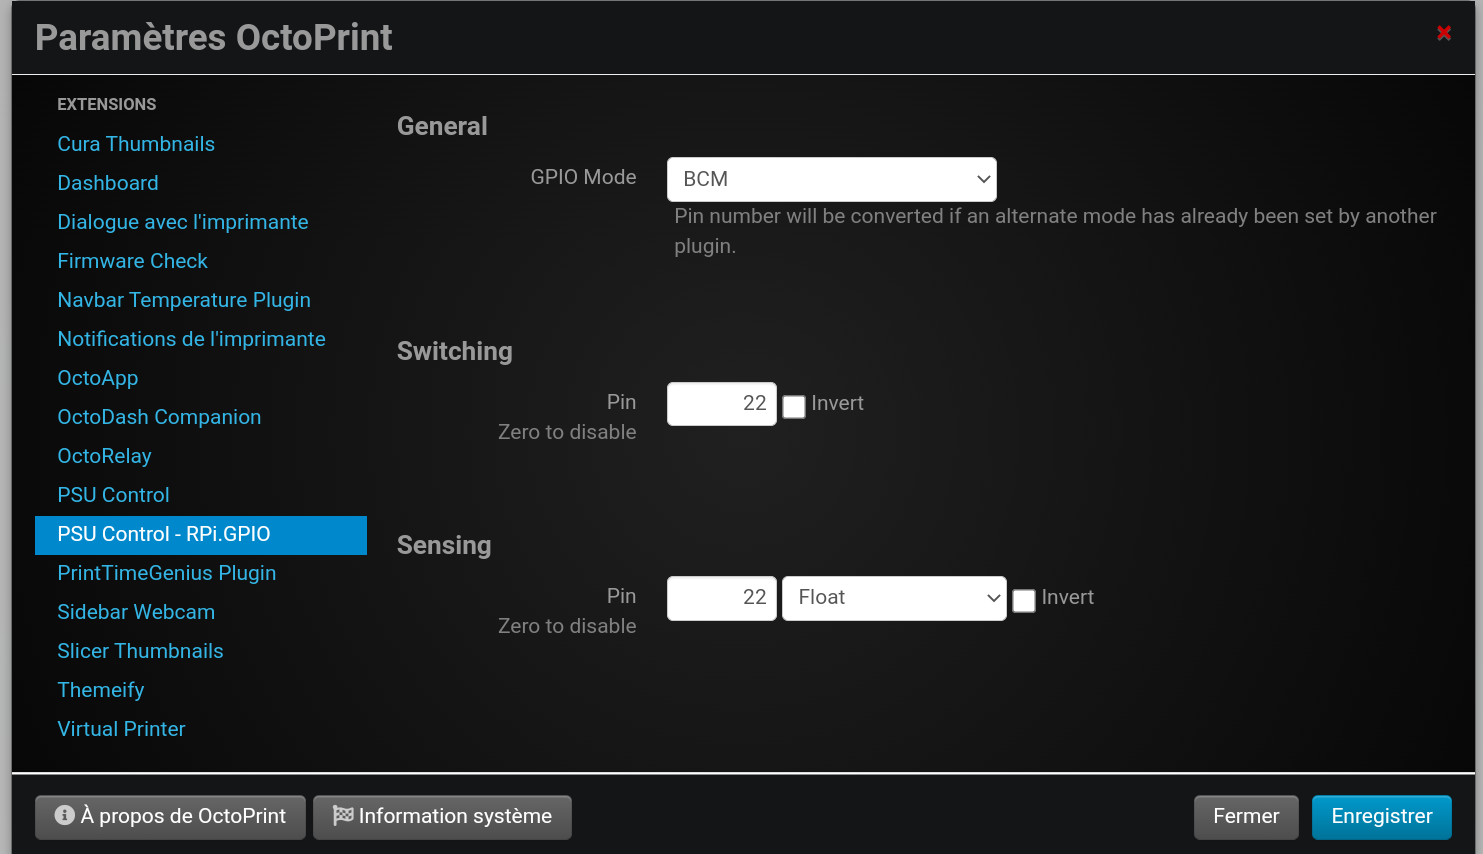Open the GPIO Mode dropdown

click(831, 179)
